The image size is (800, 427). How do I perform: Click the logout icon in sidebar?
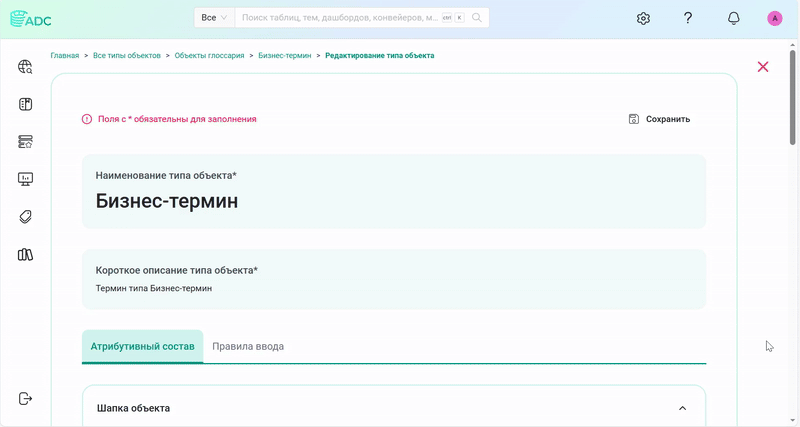point(25,398)
